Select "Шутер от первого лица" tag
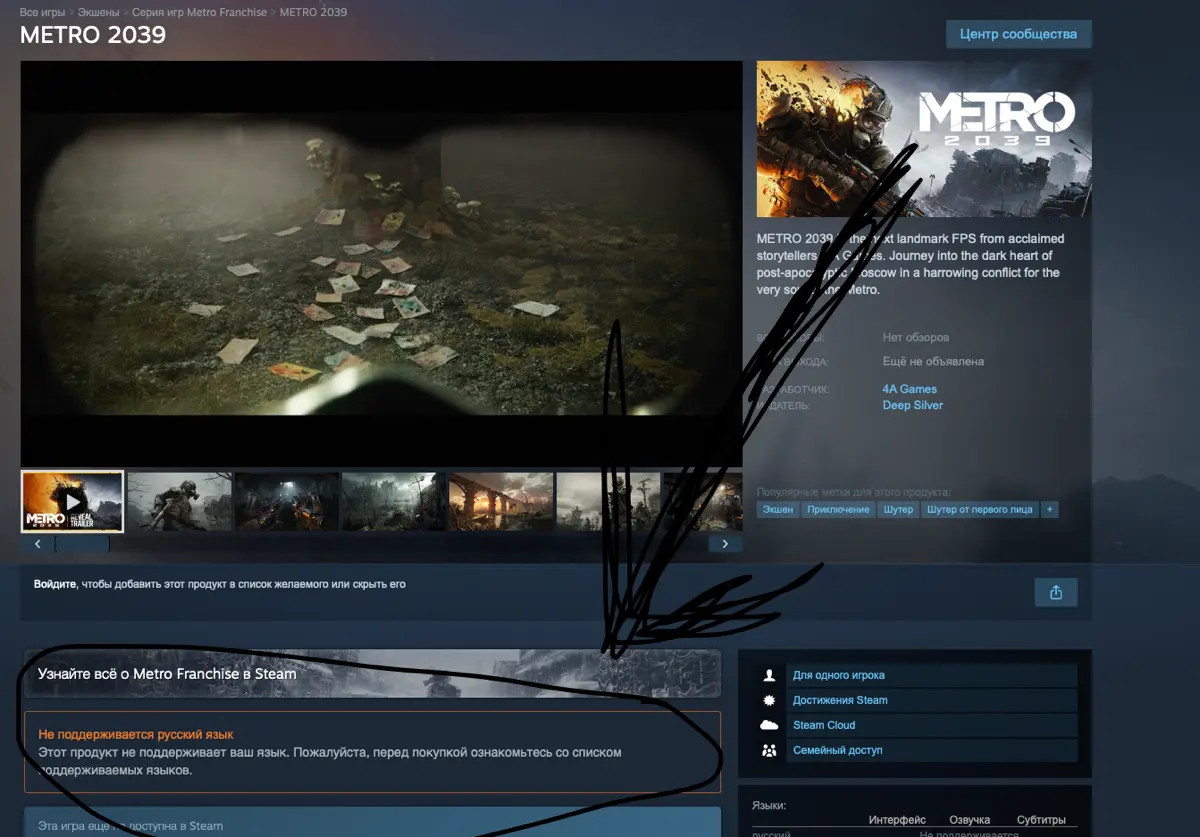 tap(979, 510)
